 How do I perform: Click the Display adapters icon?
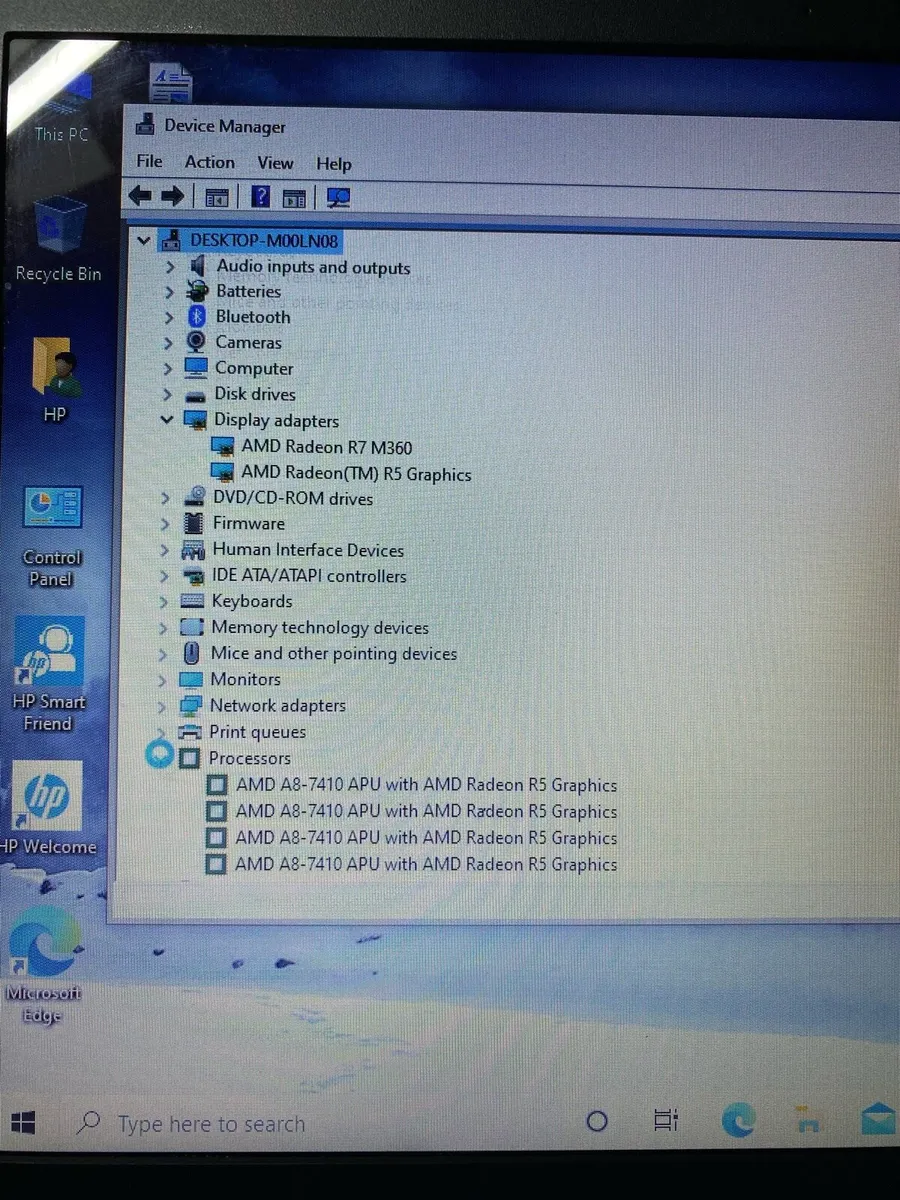(196, 420)
